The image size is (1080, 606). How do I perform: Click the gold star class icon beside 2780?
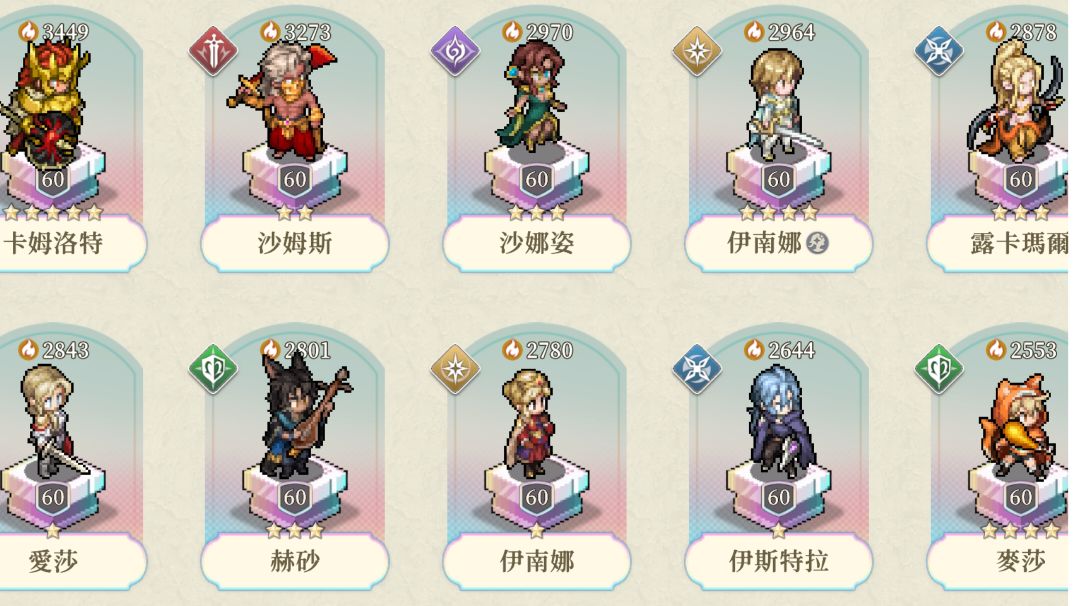(455, 369)
